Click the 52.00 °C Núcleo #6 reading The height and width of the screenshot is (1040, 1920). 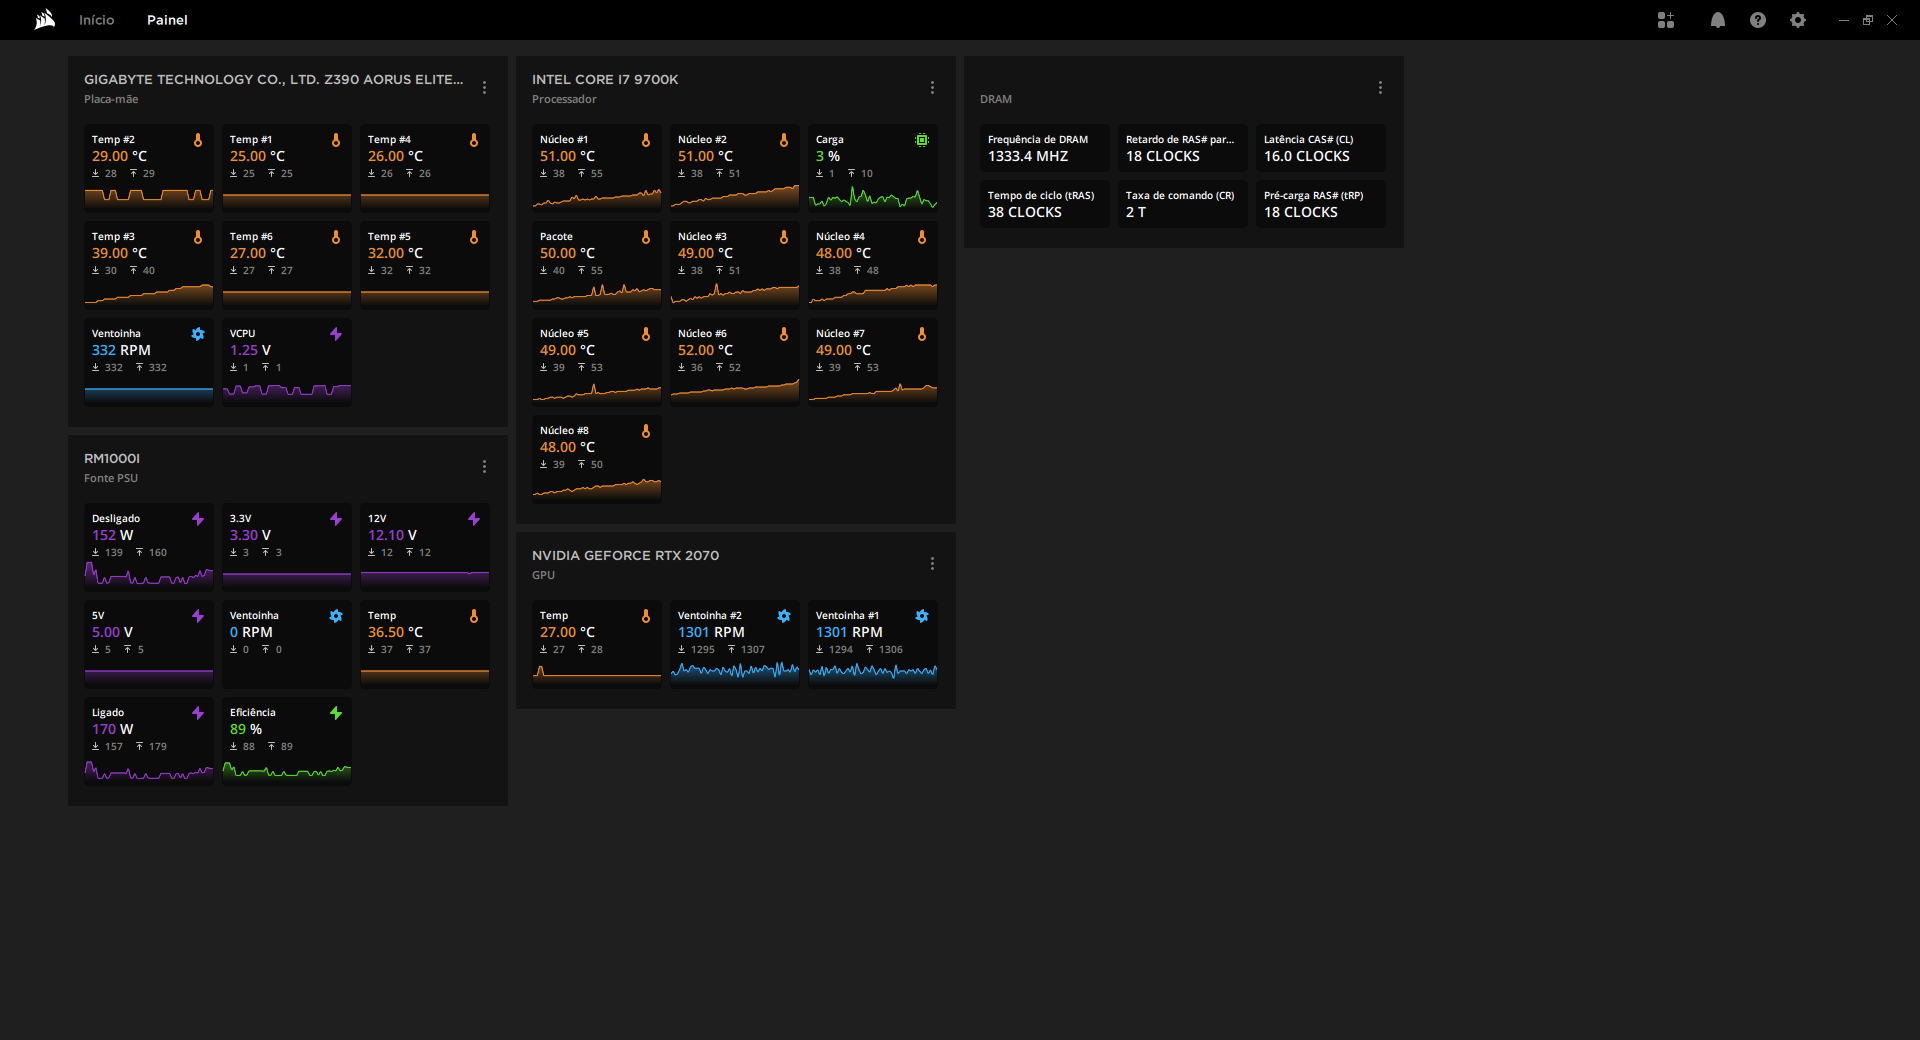705,350
